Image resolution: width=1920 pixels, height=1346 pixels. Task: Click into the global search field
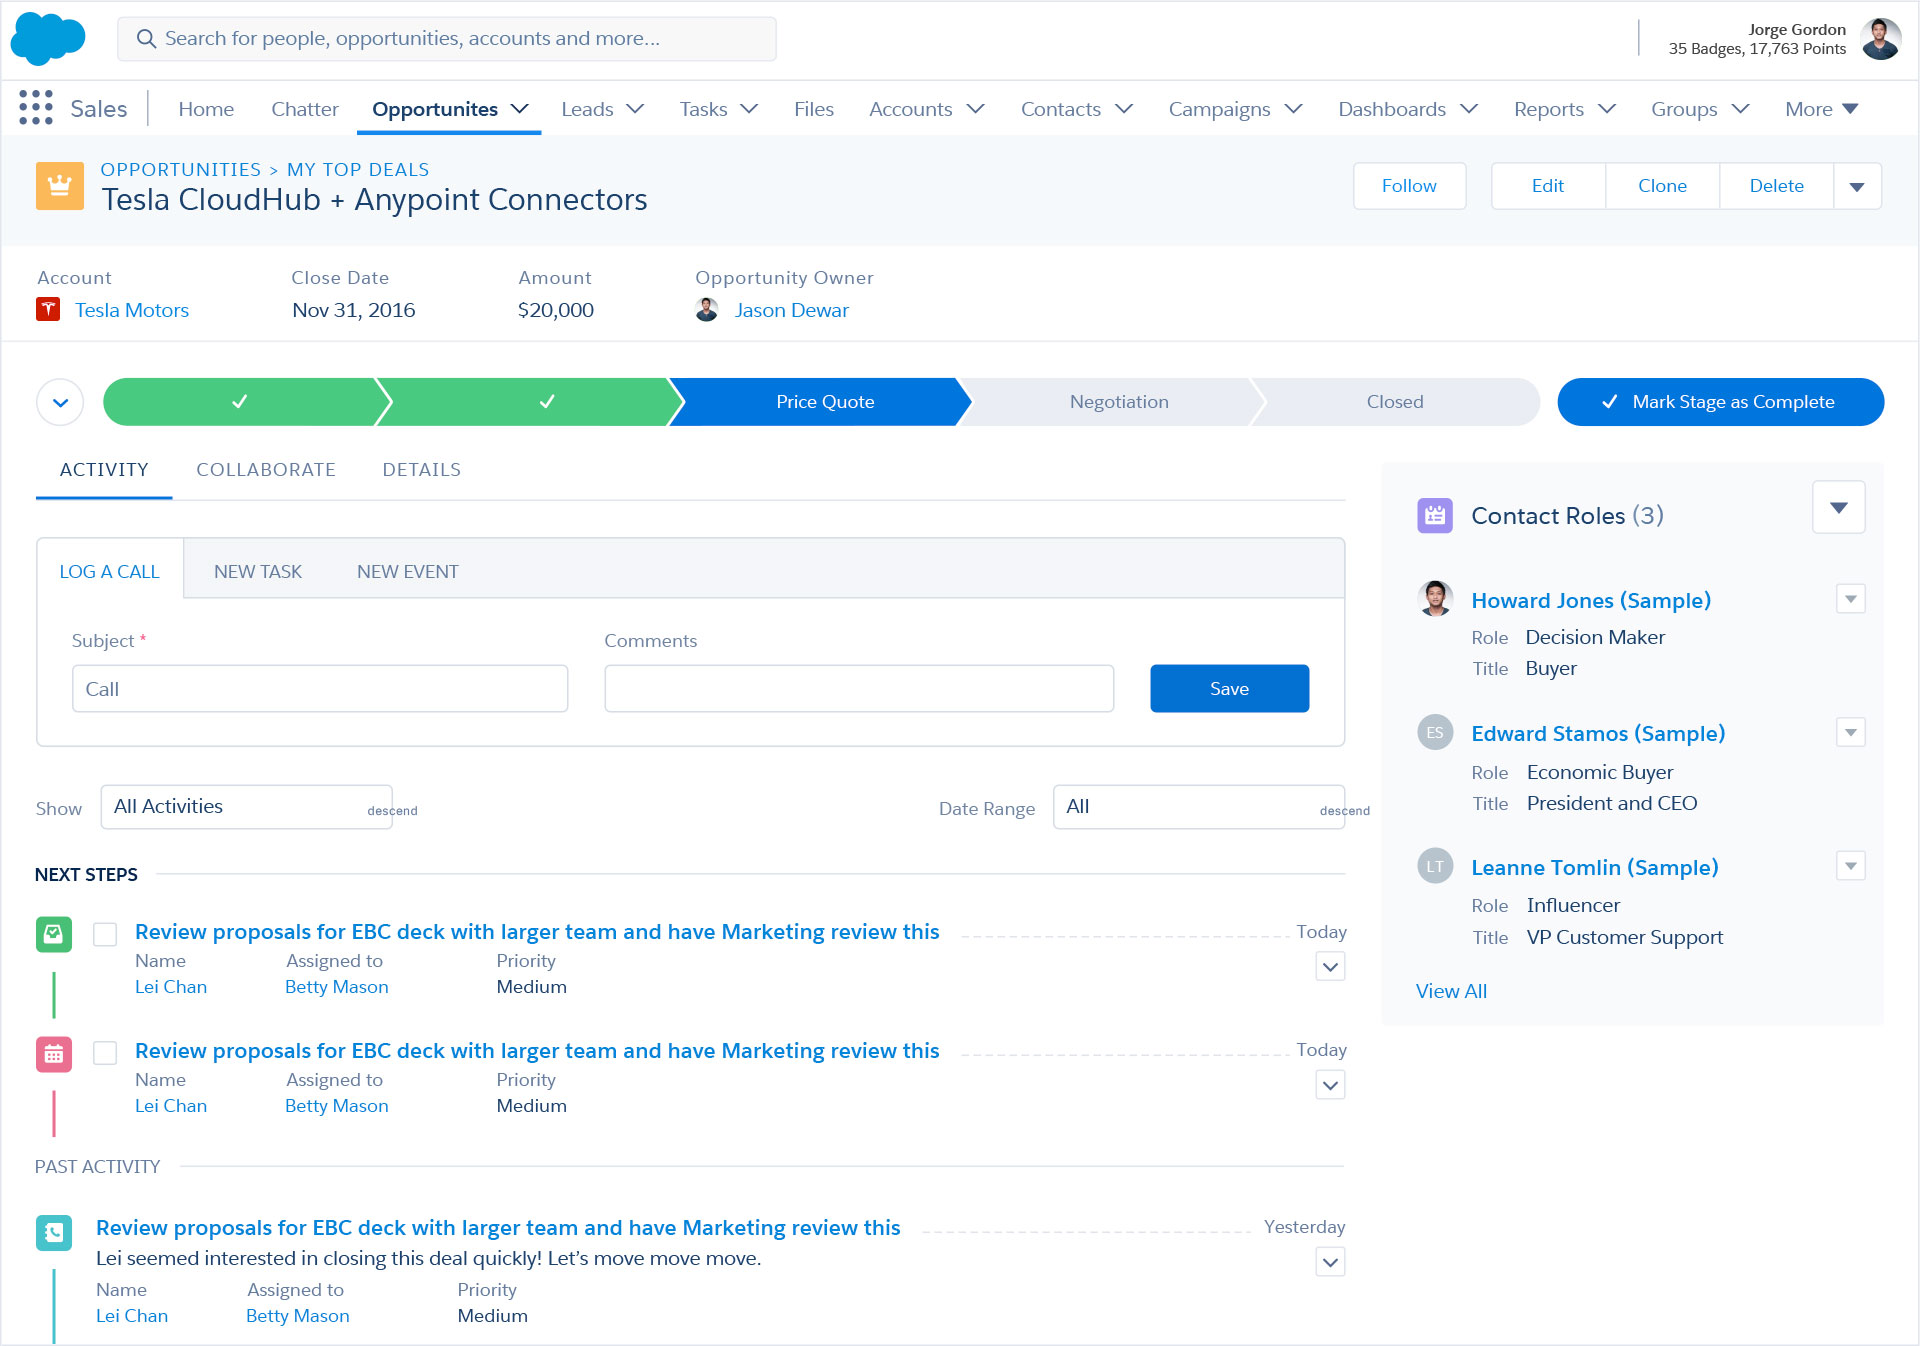[447, 39]
